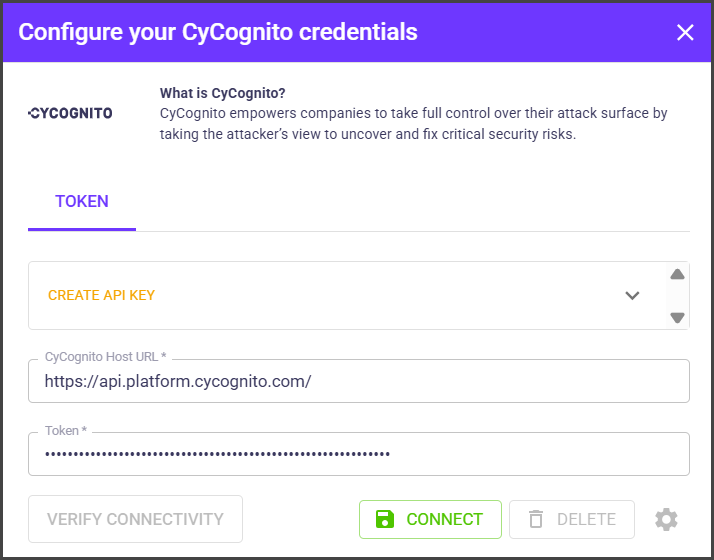Click the CyCognito logo

coord(71,113)
